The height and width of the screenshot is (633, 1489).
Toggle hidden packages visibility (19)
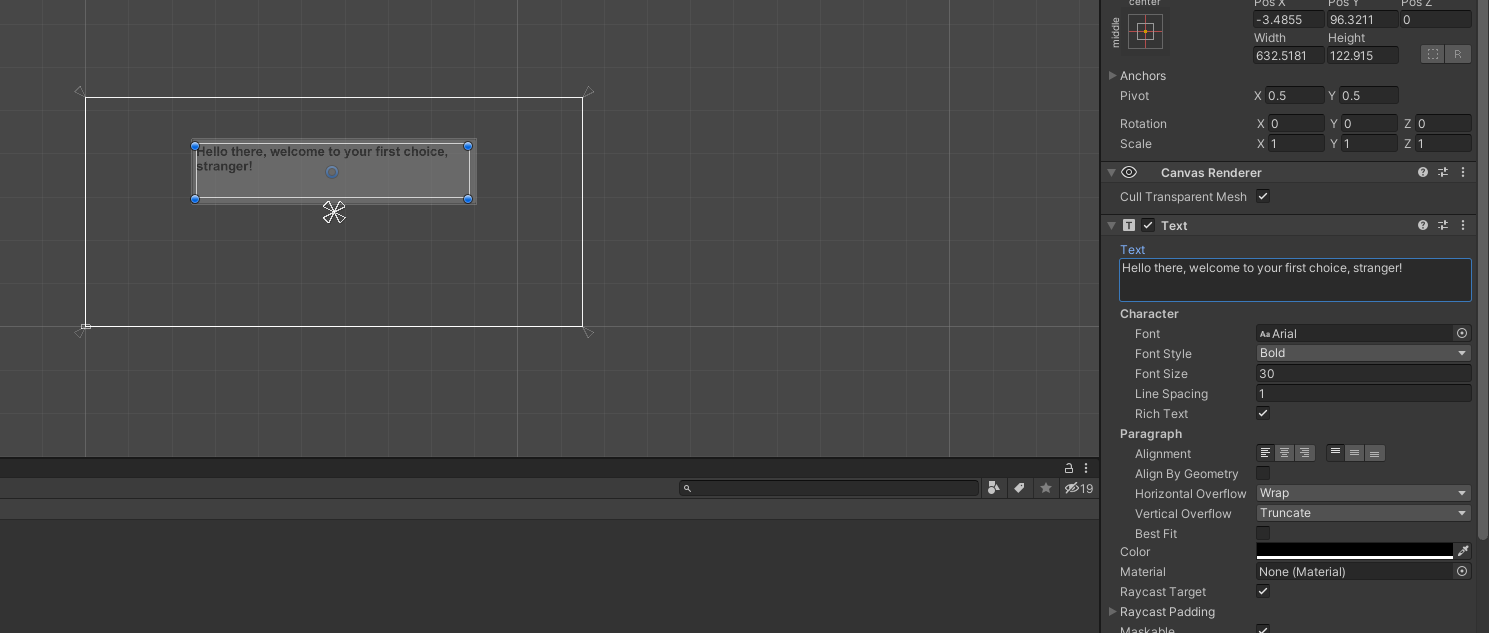1078,488
